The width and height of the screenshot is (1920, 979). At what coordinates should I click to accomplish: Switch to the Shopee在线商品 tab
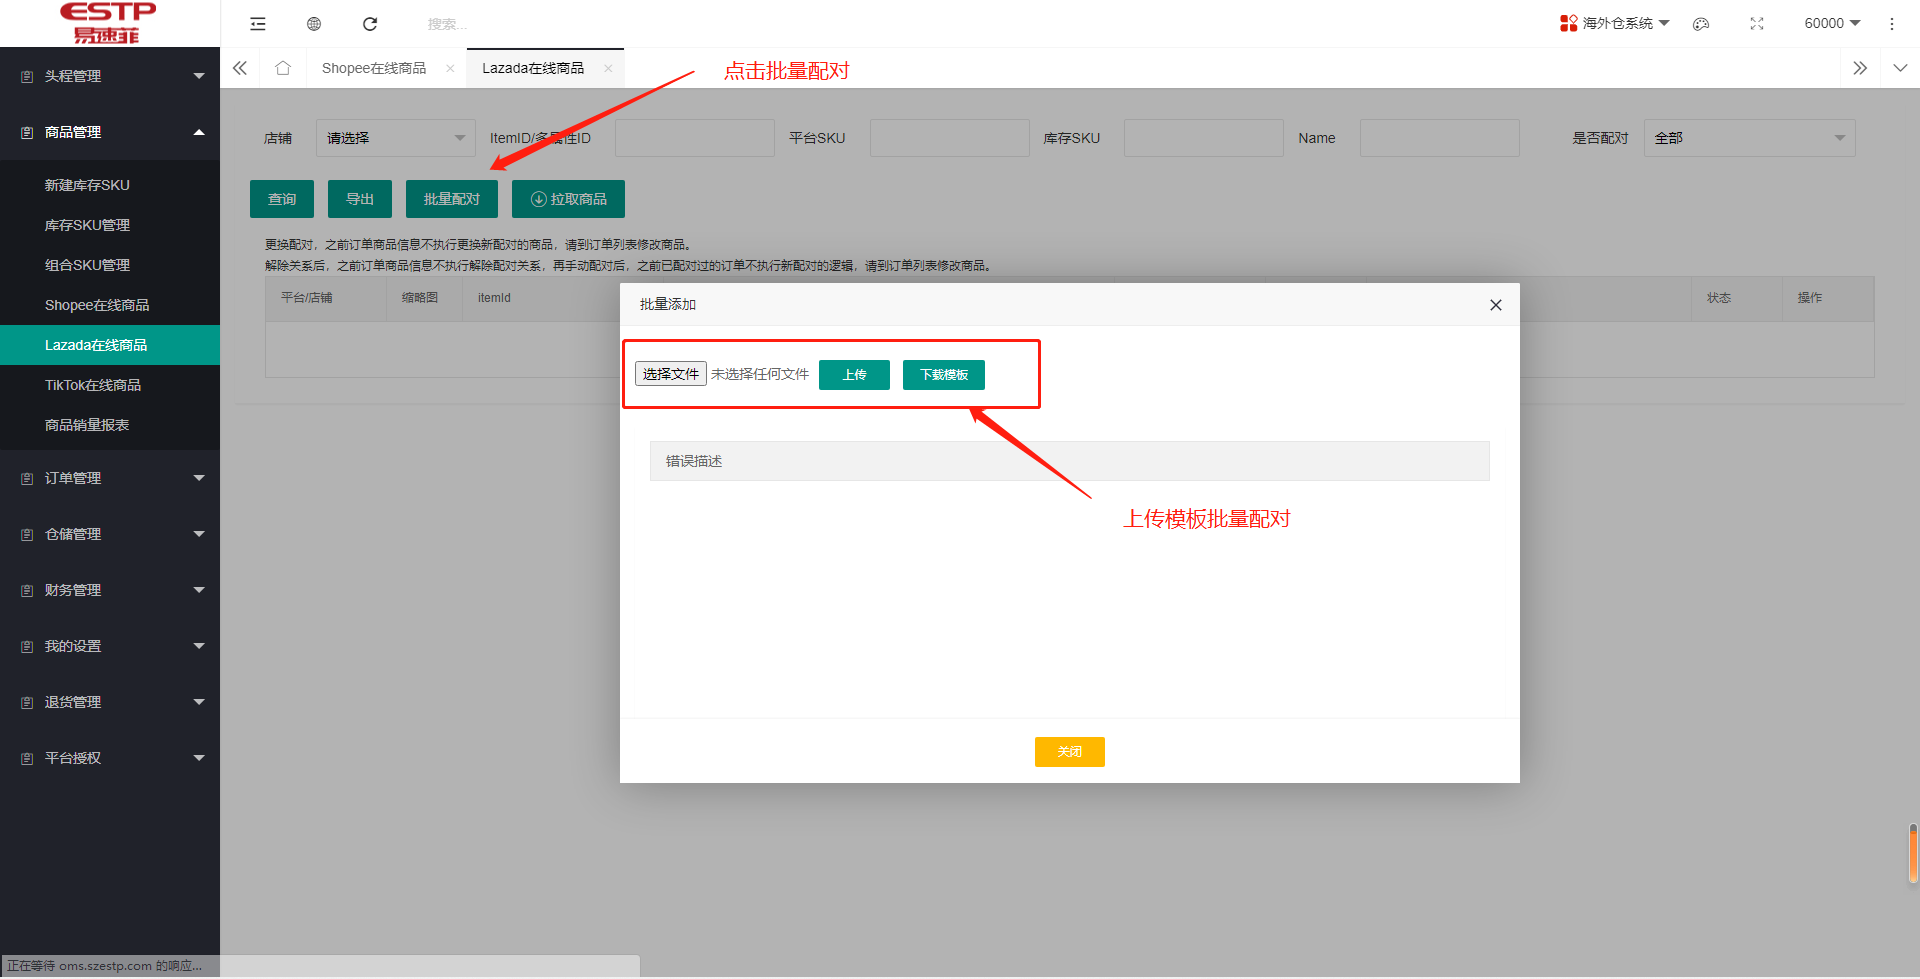click(x=373, y=67)
